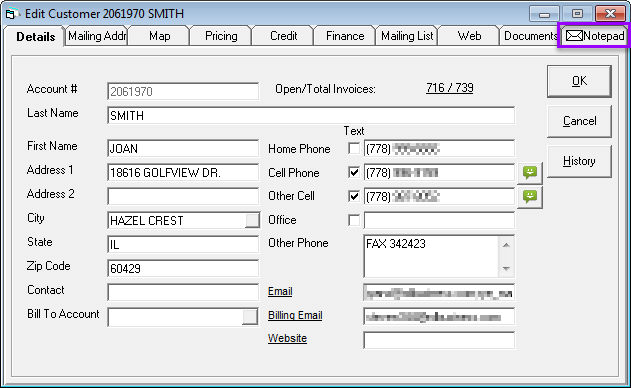Enable Text checkbox for Home Phone
631x388 pixels.
tap(354, 149)
